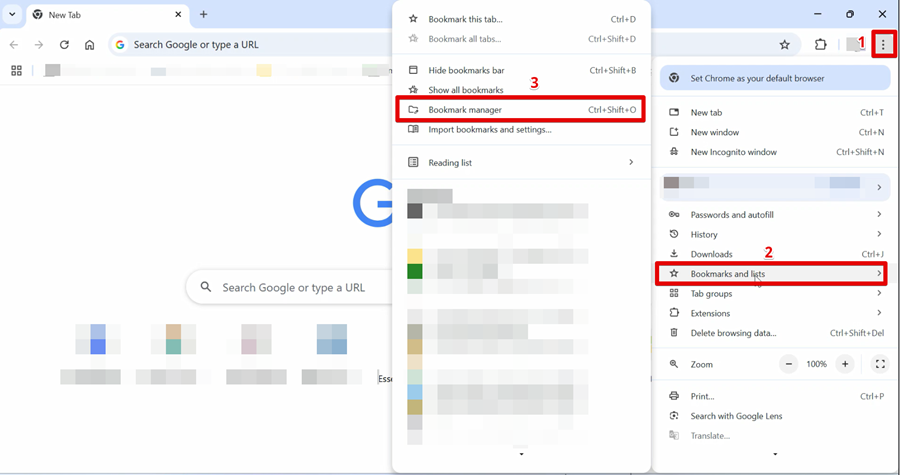Go to home page via Home icon
900x475 pixels.
(90, 45)
